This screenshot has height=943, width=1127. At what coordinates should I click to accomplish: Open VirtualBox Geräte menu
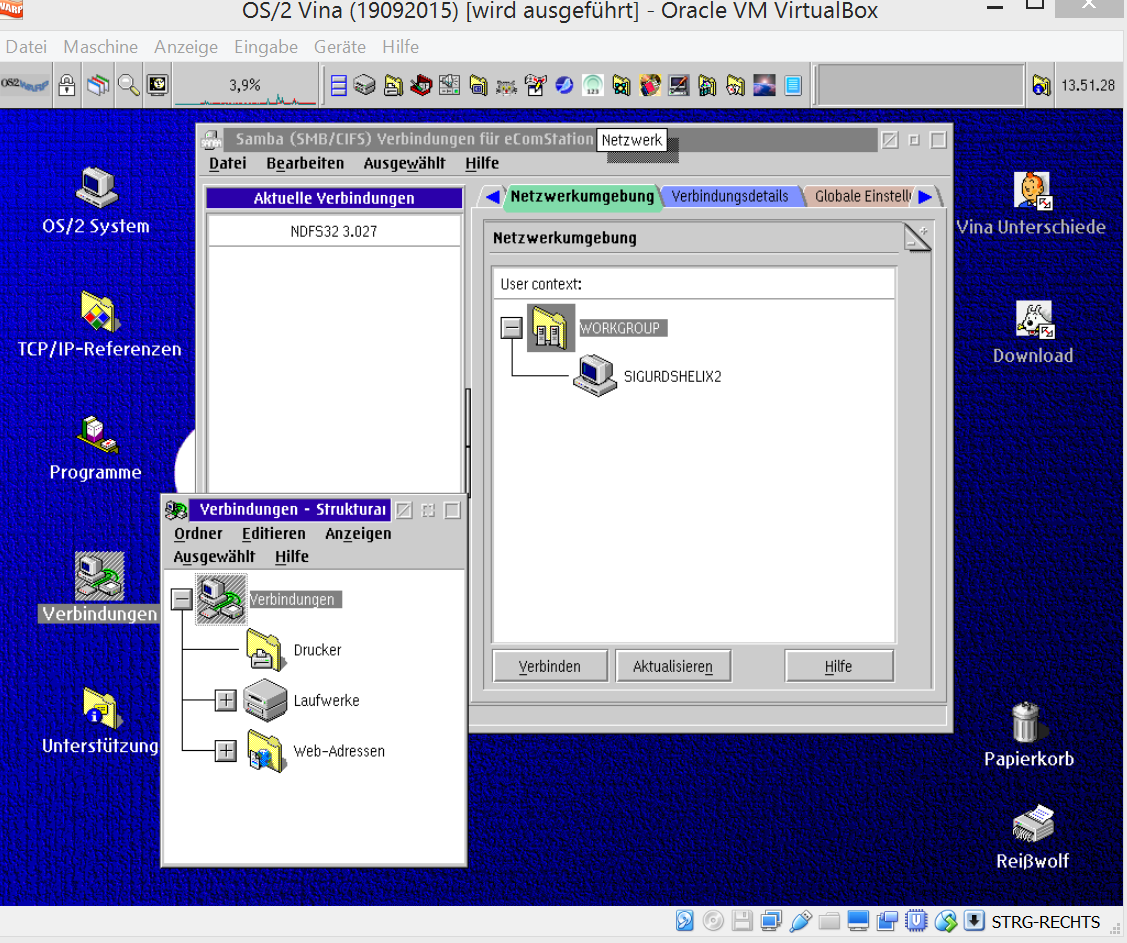[340, 47]
